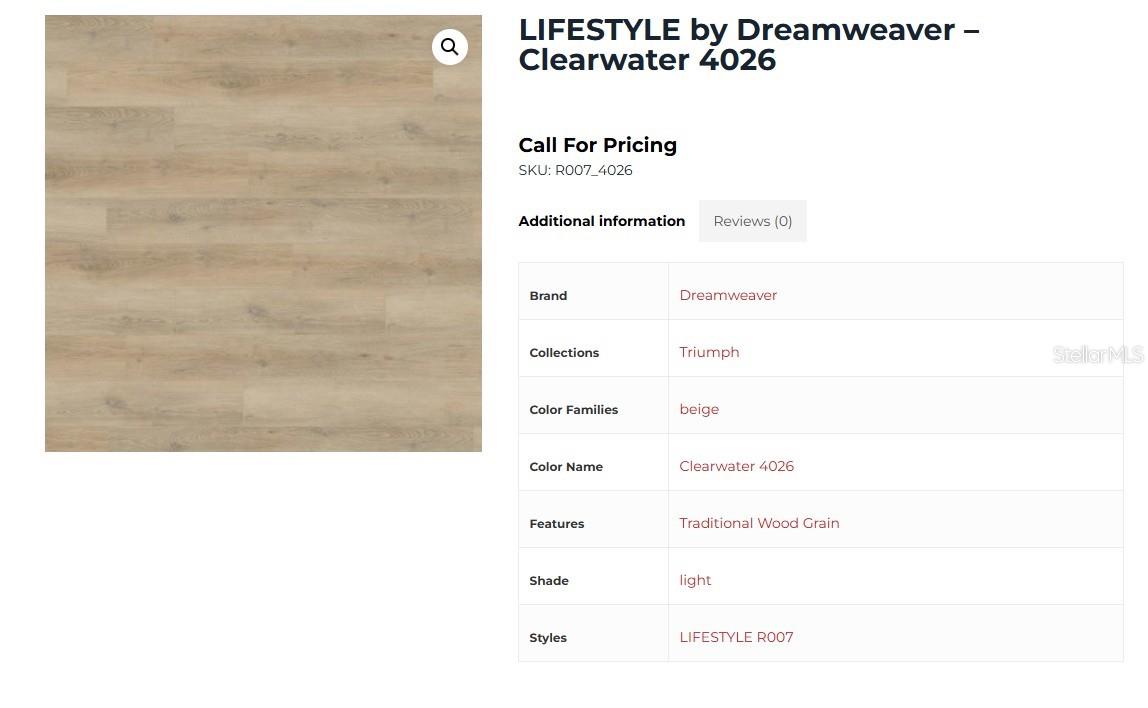Viewport: 1148px width, 708px height.
Task: Click the Call For Pricing text
Action: (597, 145)
